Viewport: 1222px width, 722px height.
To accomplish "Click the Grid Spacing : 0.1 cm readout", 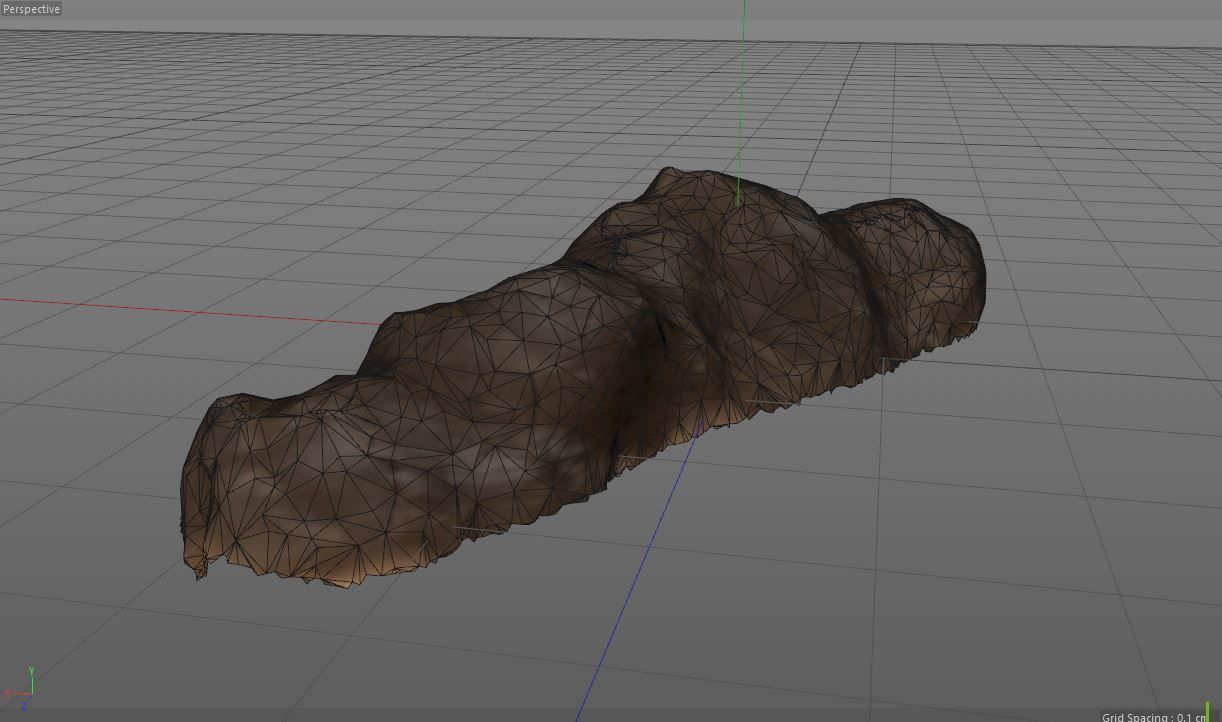I will (x=1153, y=716).
